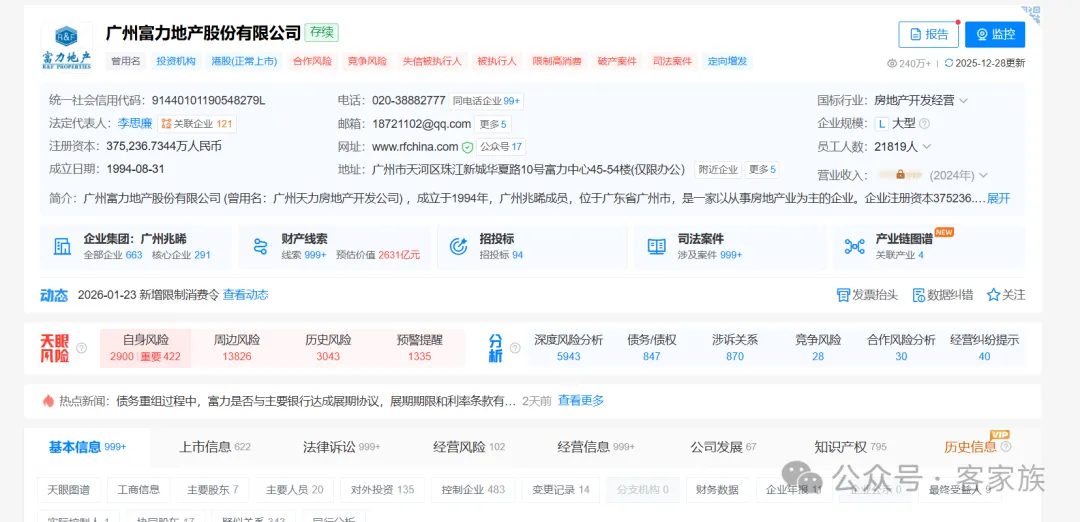The height and width of the screenshot is (522, 1080).
Task: Click the 财产线索 icon
Action: [x=260, y=247]
